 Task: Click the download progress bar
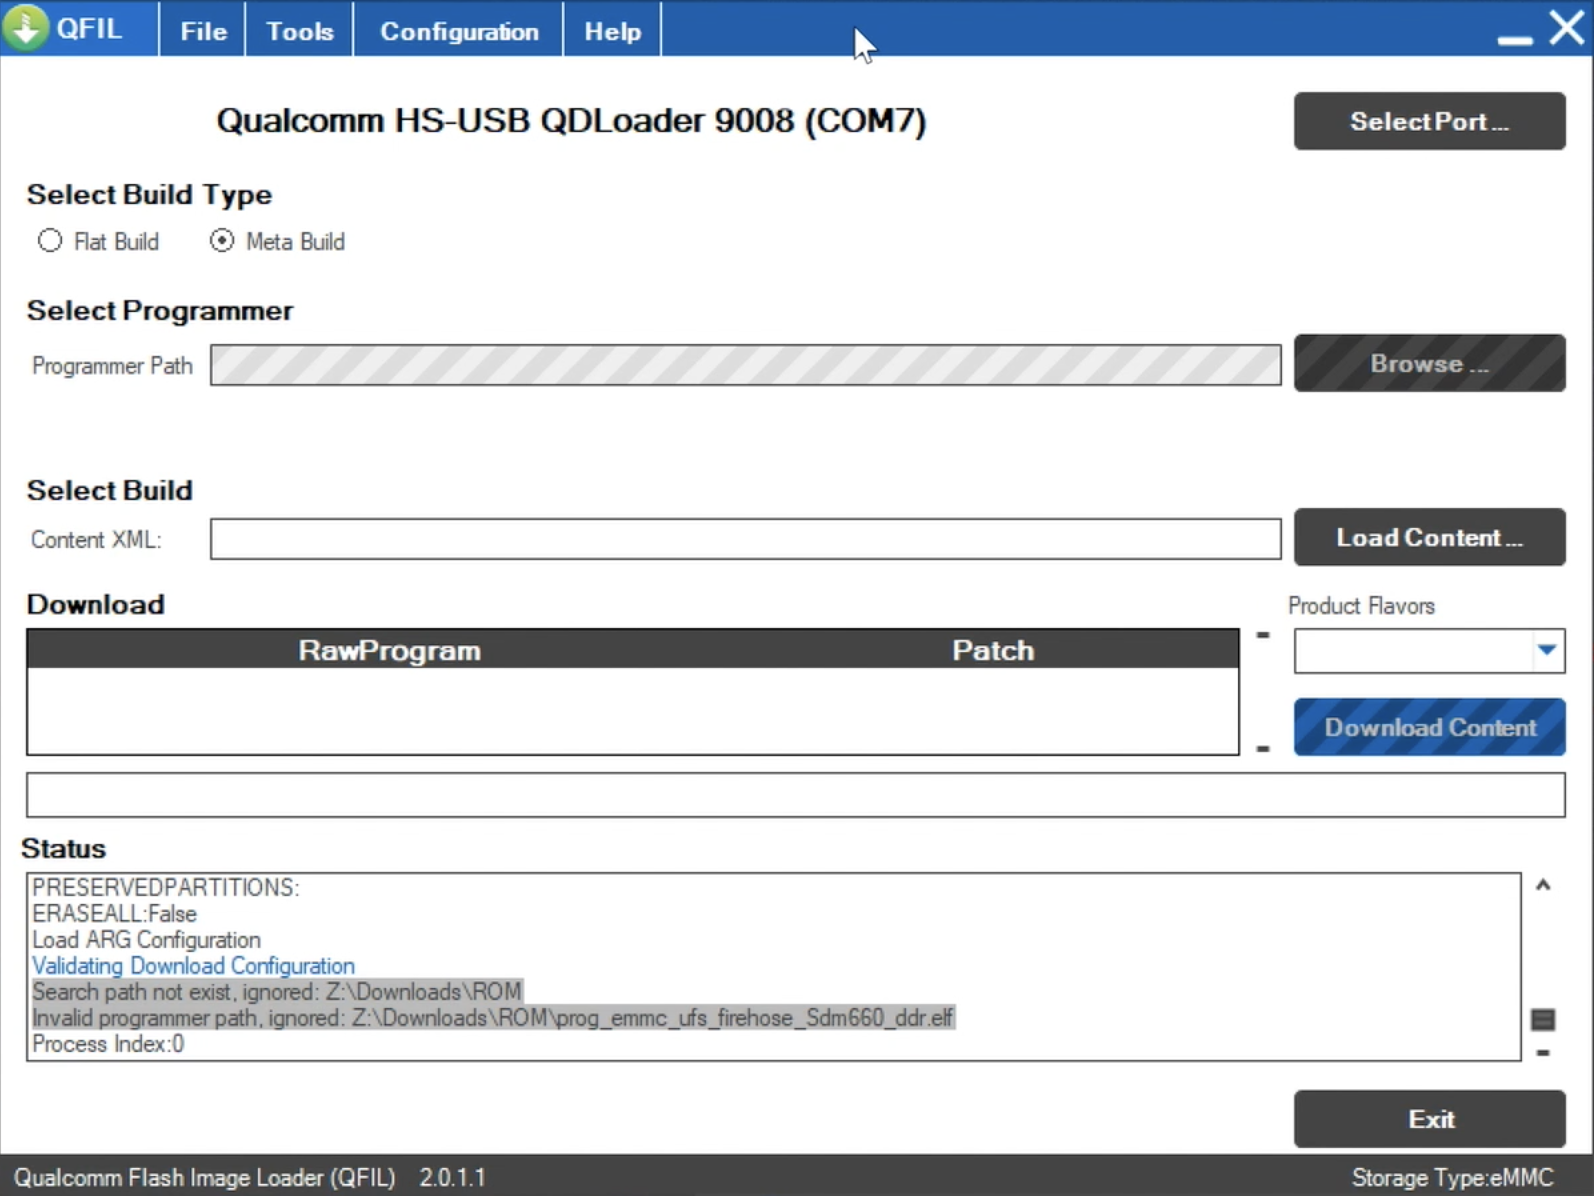795,795
